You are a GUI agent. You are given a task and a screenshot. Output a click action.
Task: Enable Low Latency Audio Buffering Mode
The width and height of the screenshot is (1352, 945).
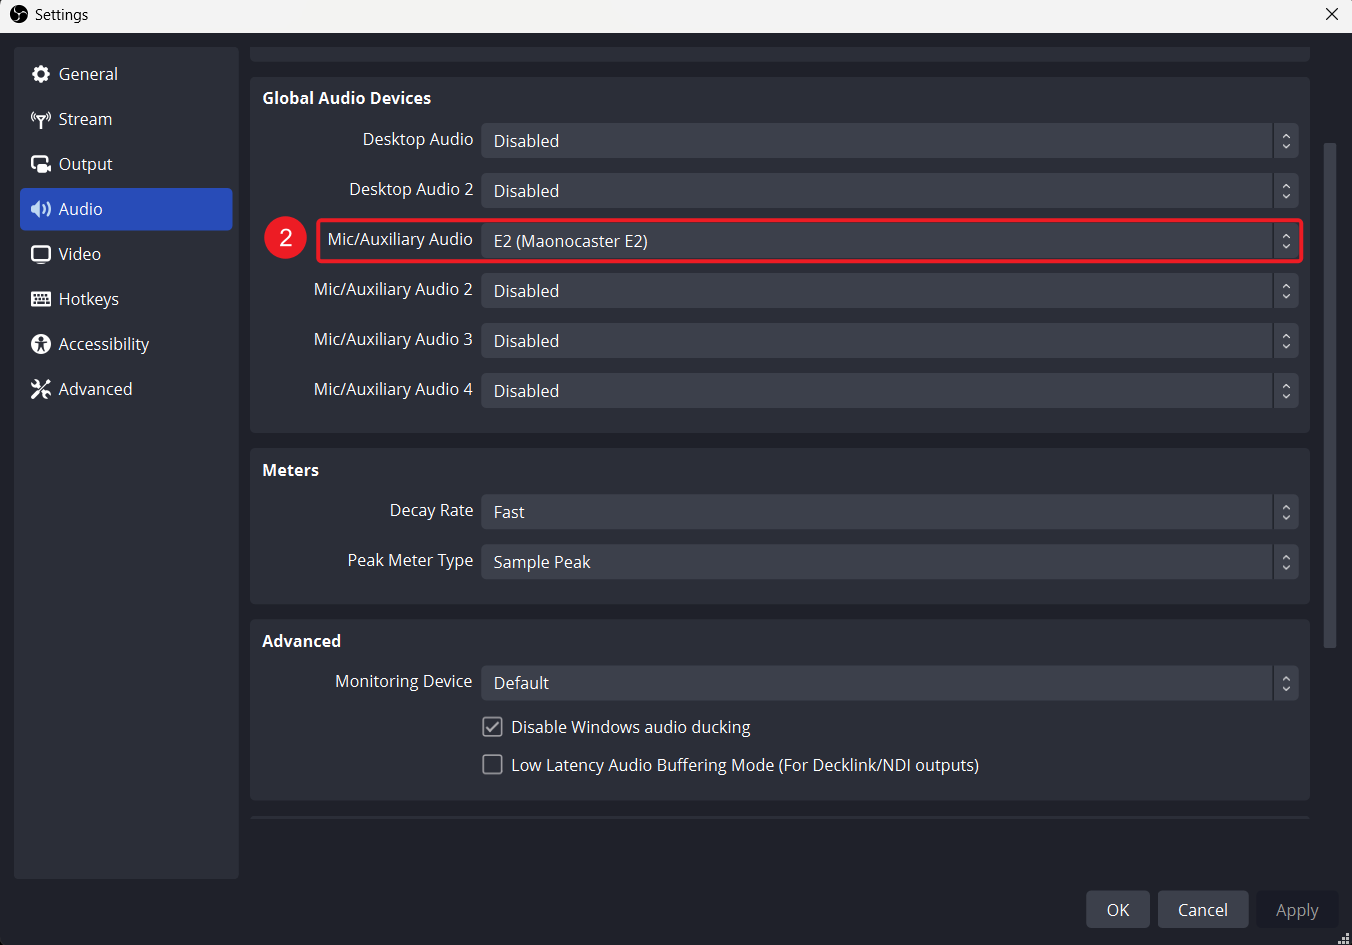click(492, 764)
